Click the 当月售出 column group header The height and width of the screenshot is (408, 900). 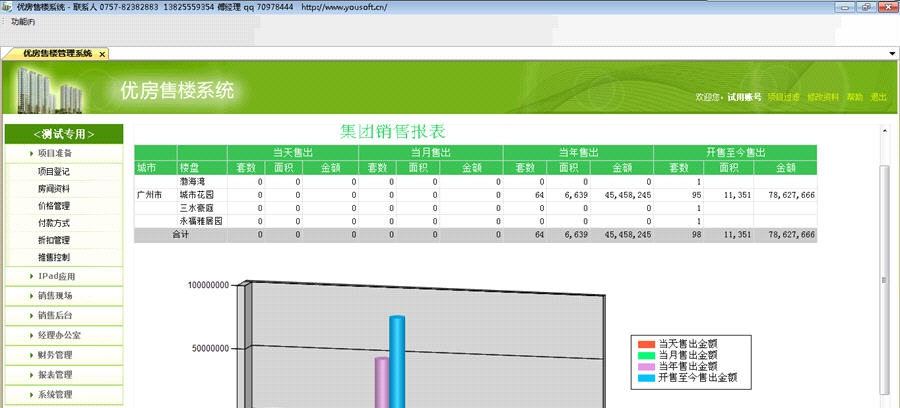coord(430,153)
